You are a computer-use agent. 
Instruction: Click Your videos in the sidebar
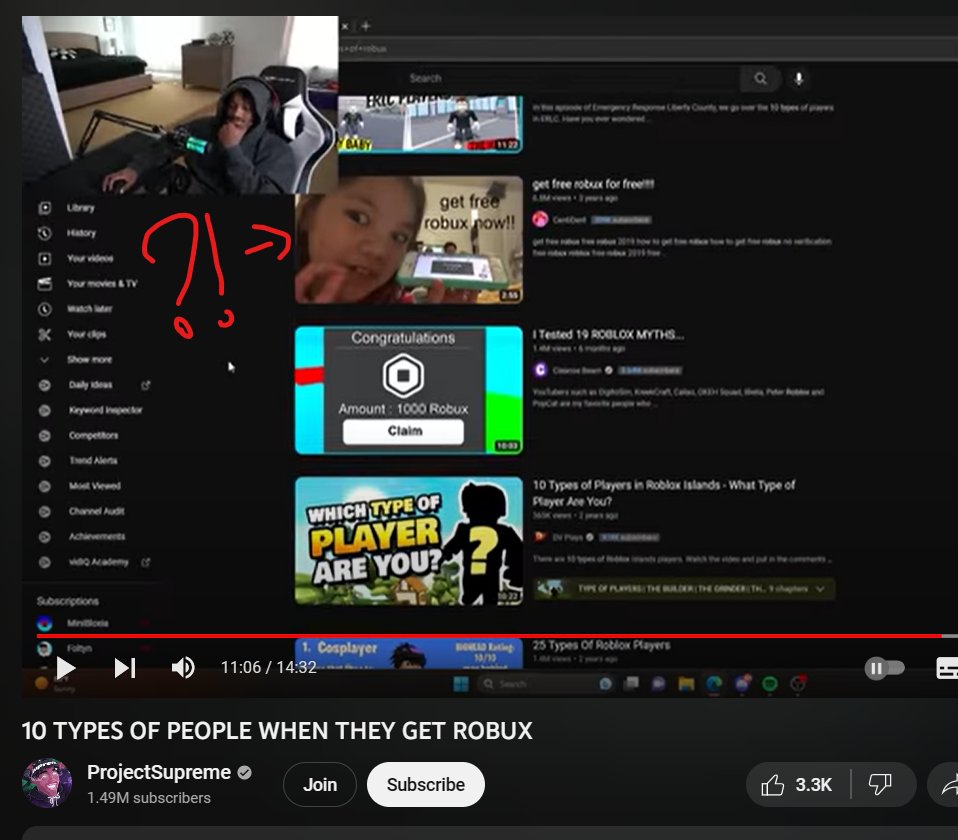(90, 258)
